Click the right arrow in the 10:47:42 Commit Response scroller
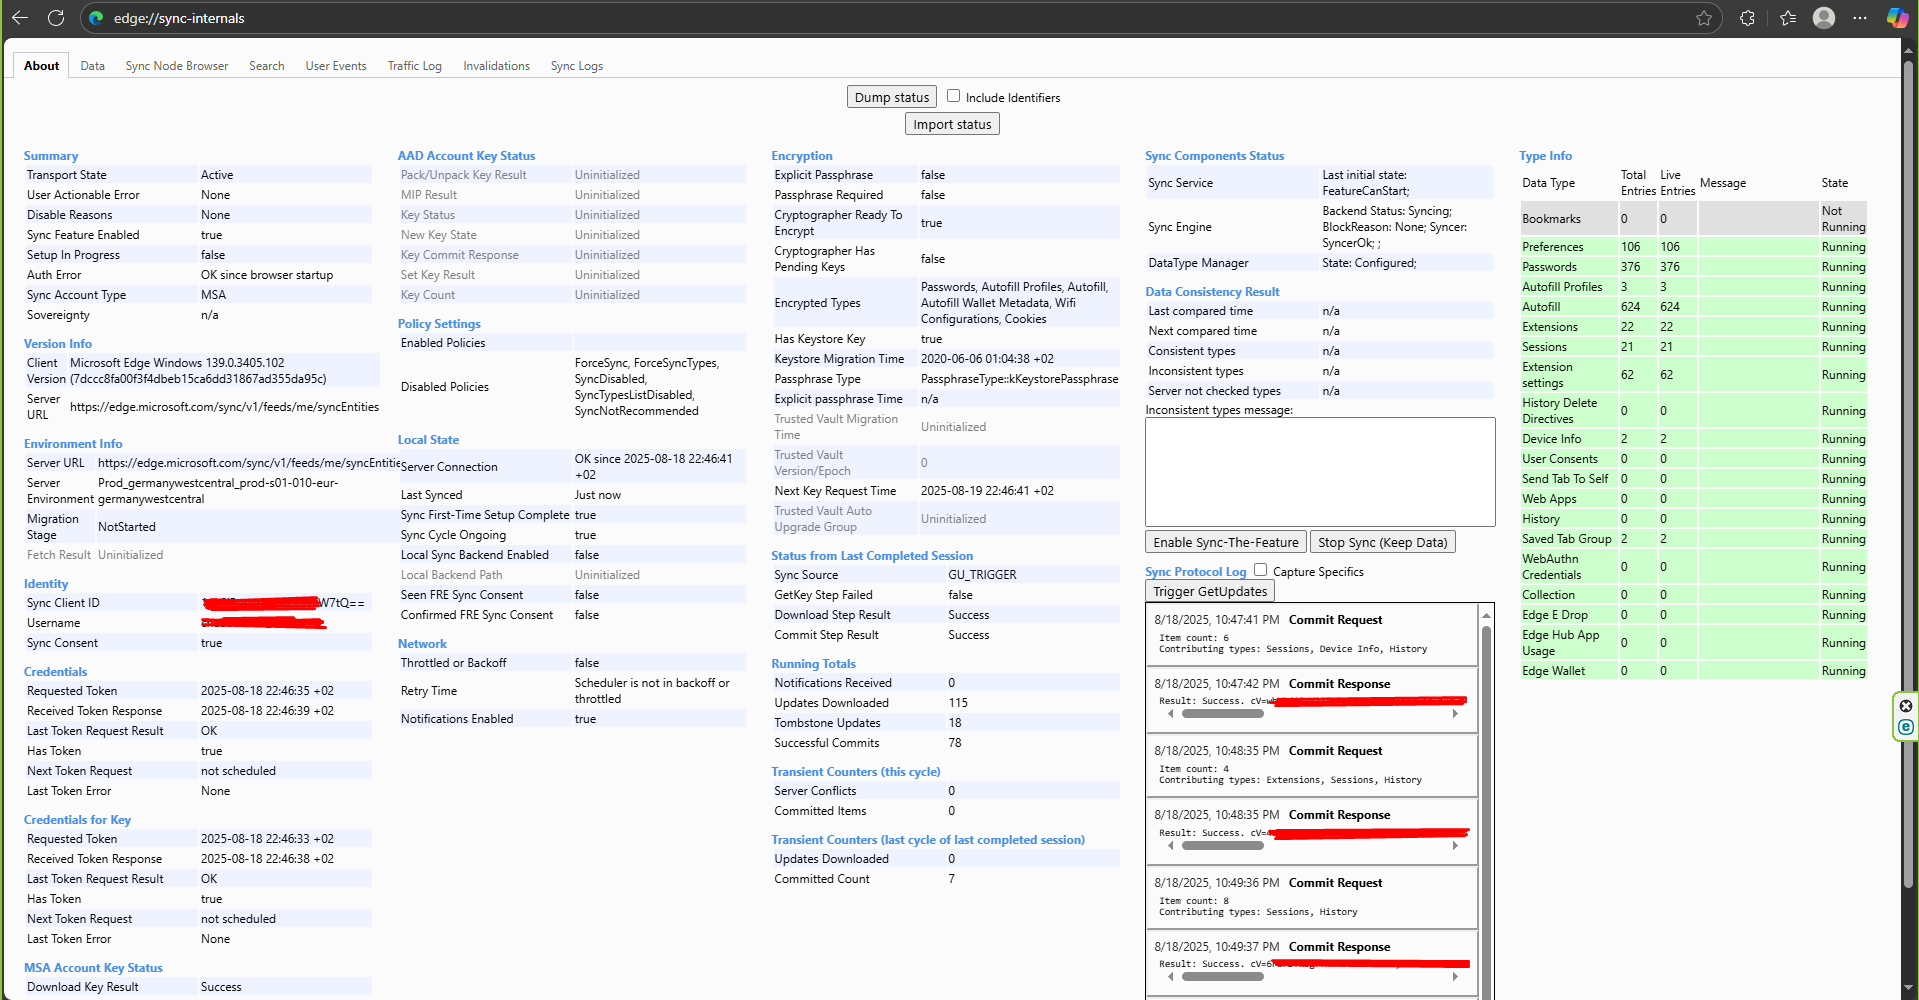Image resolution: width=1919 pixels, height=1000 pixels. click(x=1455, y=714)
